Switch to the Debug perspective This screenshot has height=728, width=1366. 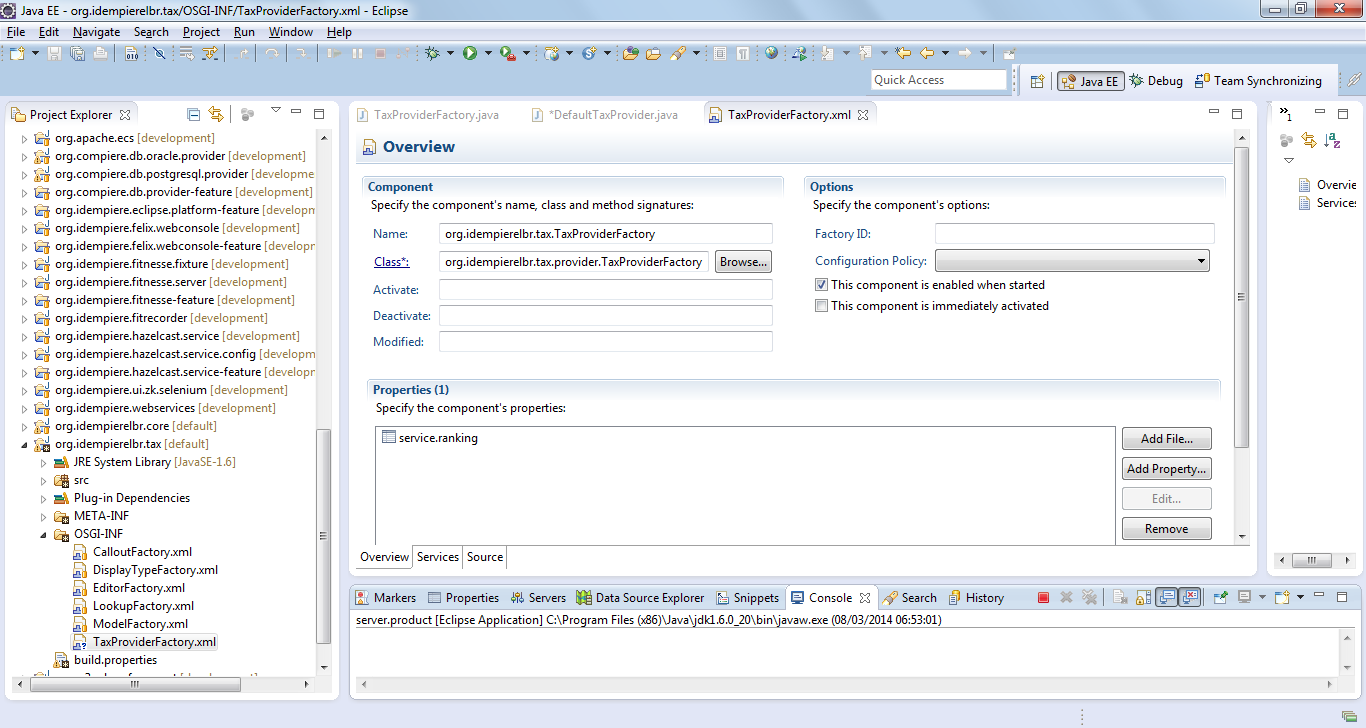1155,81
